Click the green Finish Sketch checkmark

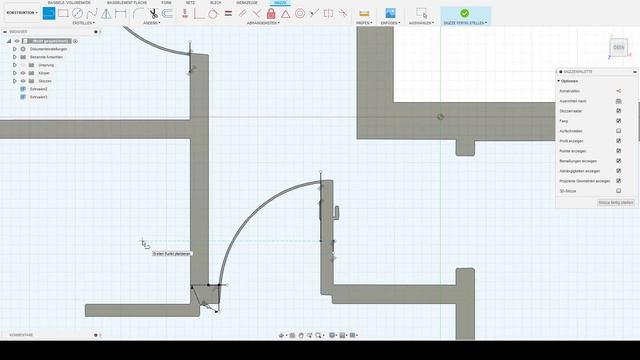click(464, 13)
